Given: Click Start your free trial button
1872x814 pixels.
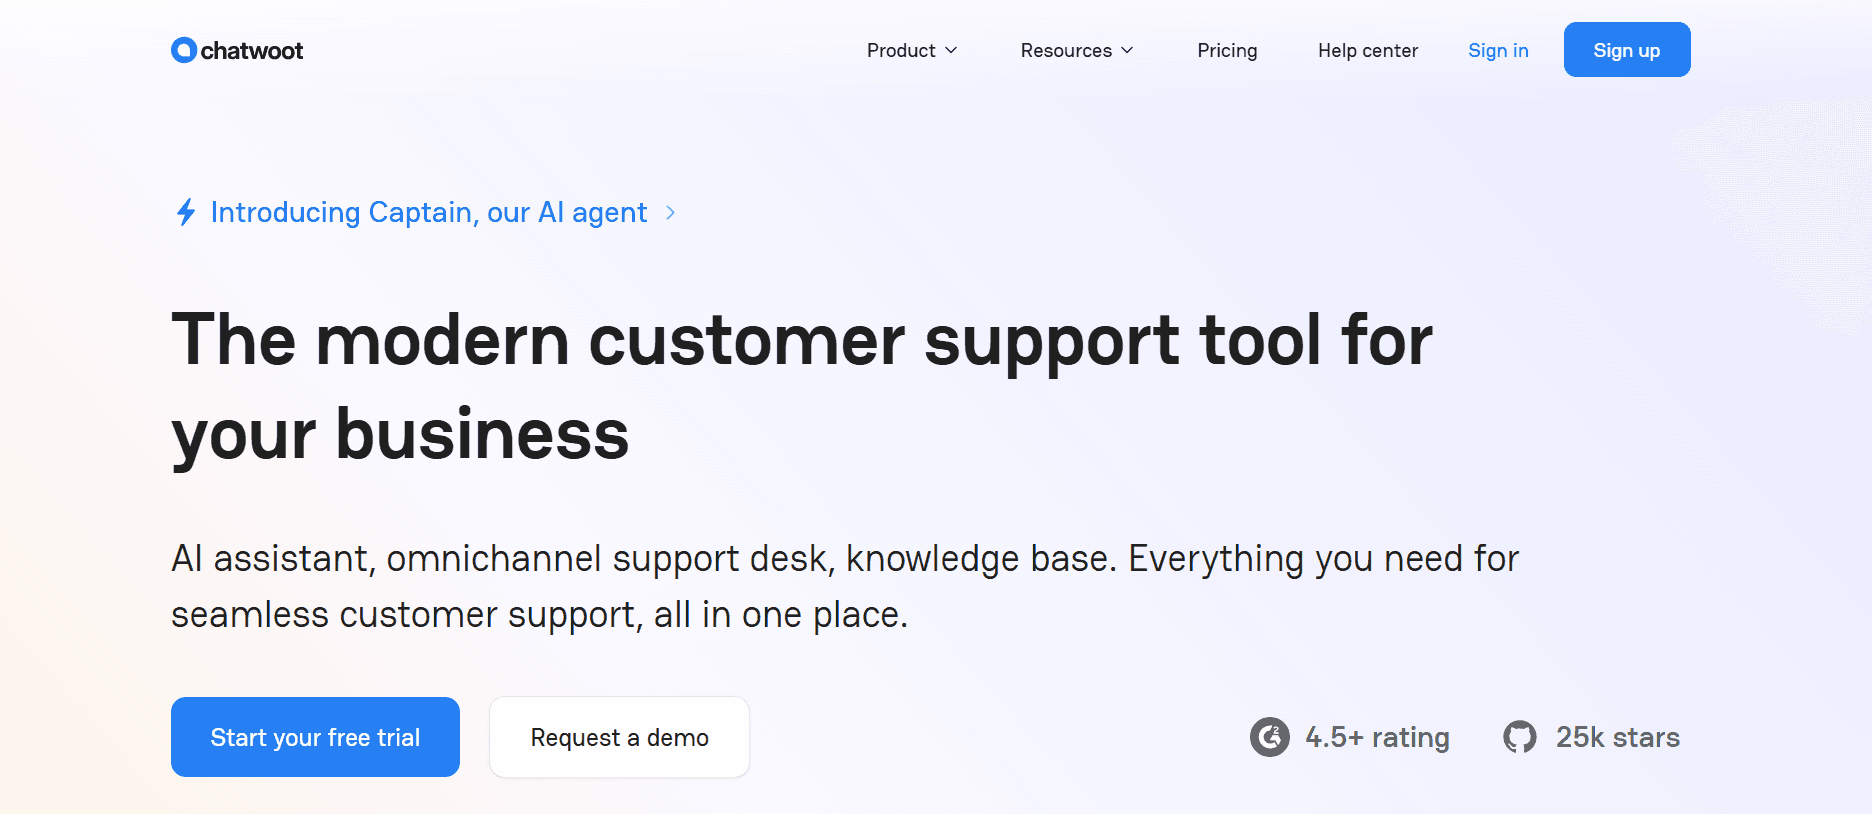Looking at the screenshot, I should click(315, 737).
